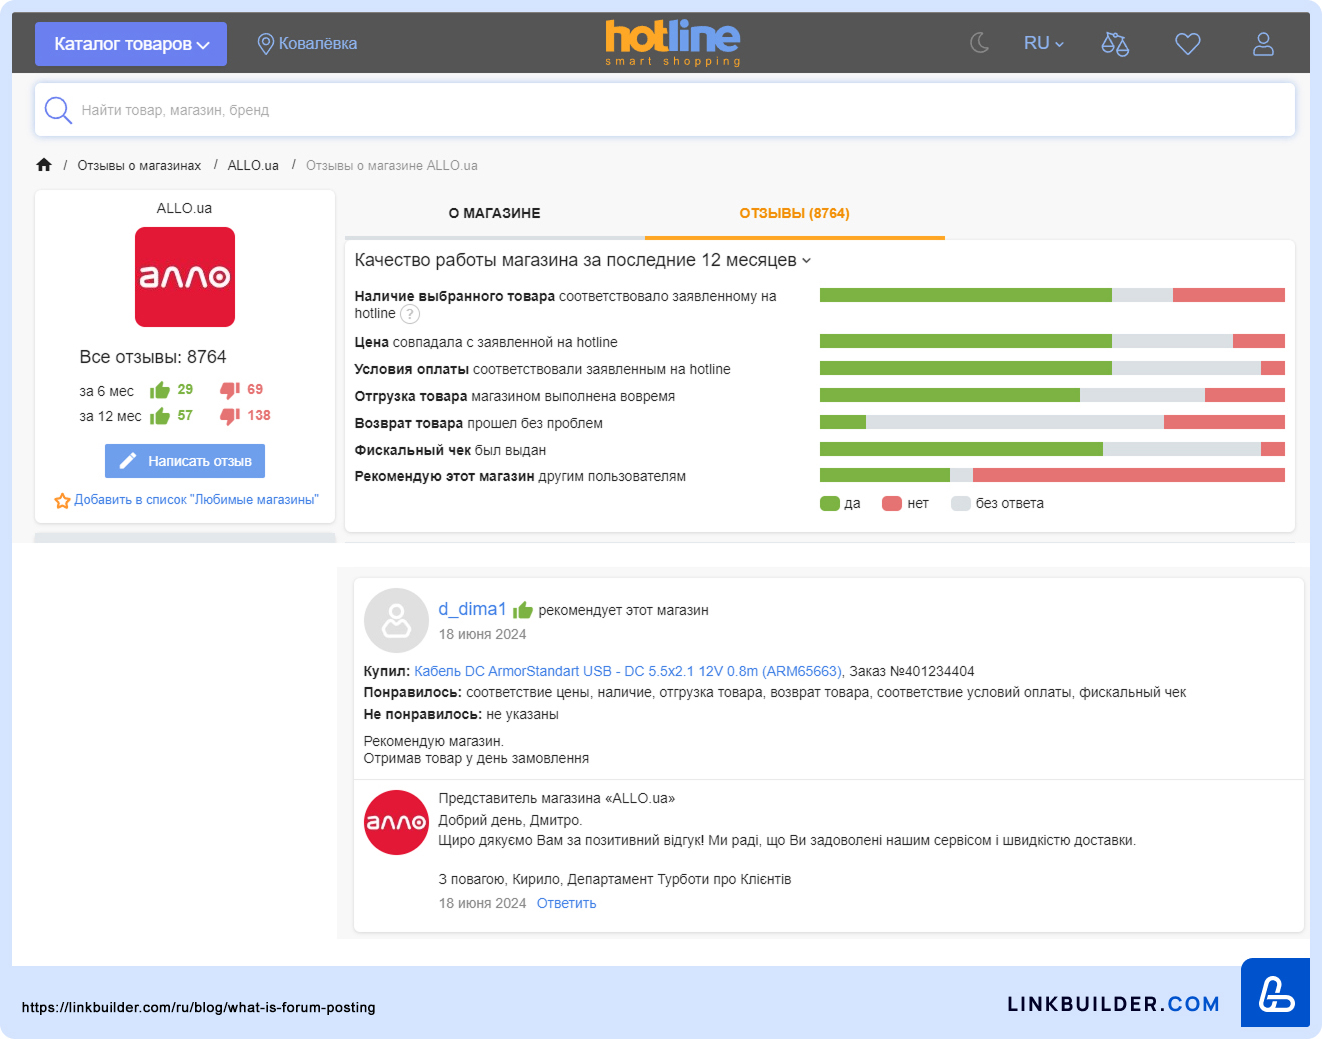Click the Написать отзыв button
The image size is (1322, 1039).
[x=185, y=461]
